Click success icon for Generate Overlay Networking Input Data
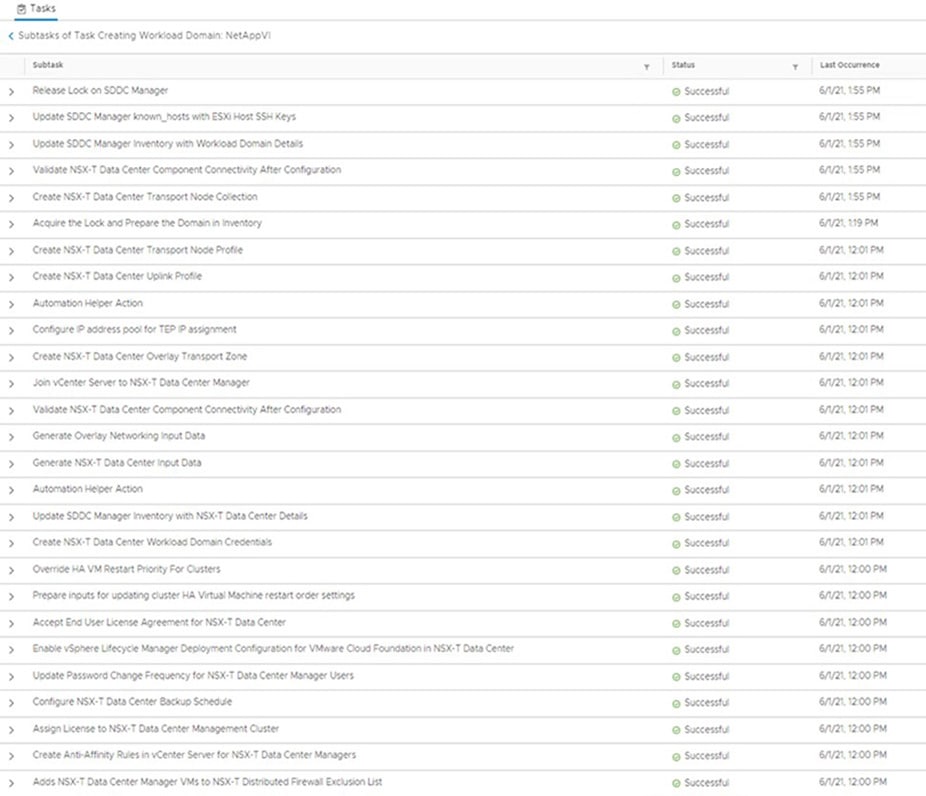This screenshot has height=796, width=926. coord(676,437)
